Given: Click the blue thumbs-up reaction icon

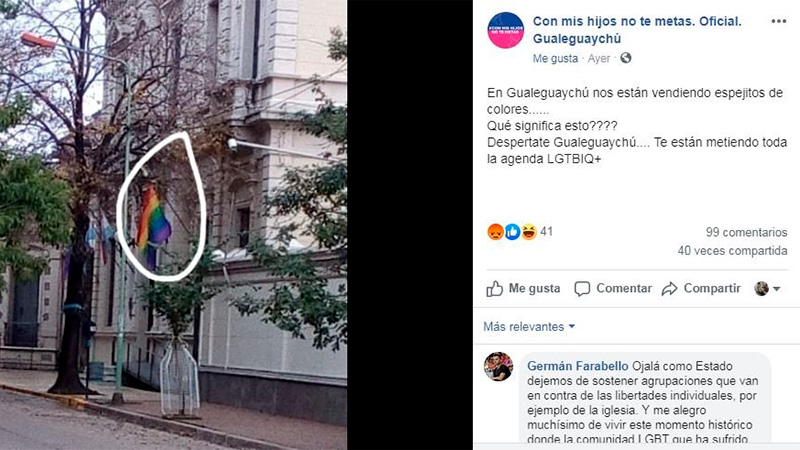Looking at the screenshot, I should pyautogui.click(x=512, y=232).
